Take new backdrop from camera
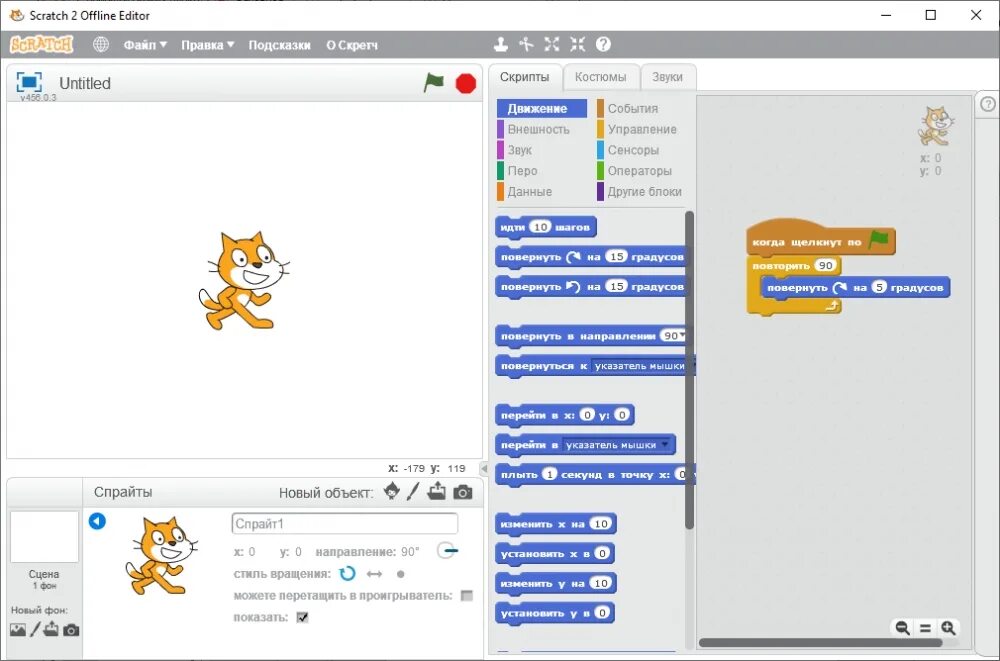The height and width of the screenshot is (661, 1000). [x=71, y=630]
